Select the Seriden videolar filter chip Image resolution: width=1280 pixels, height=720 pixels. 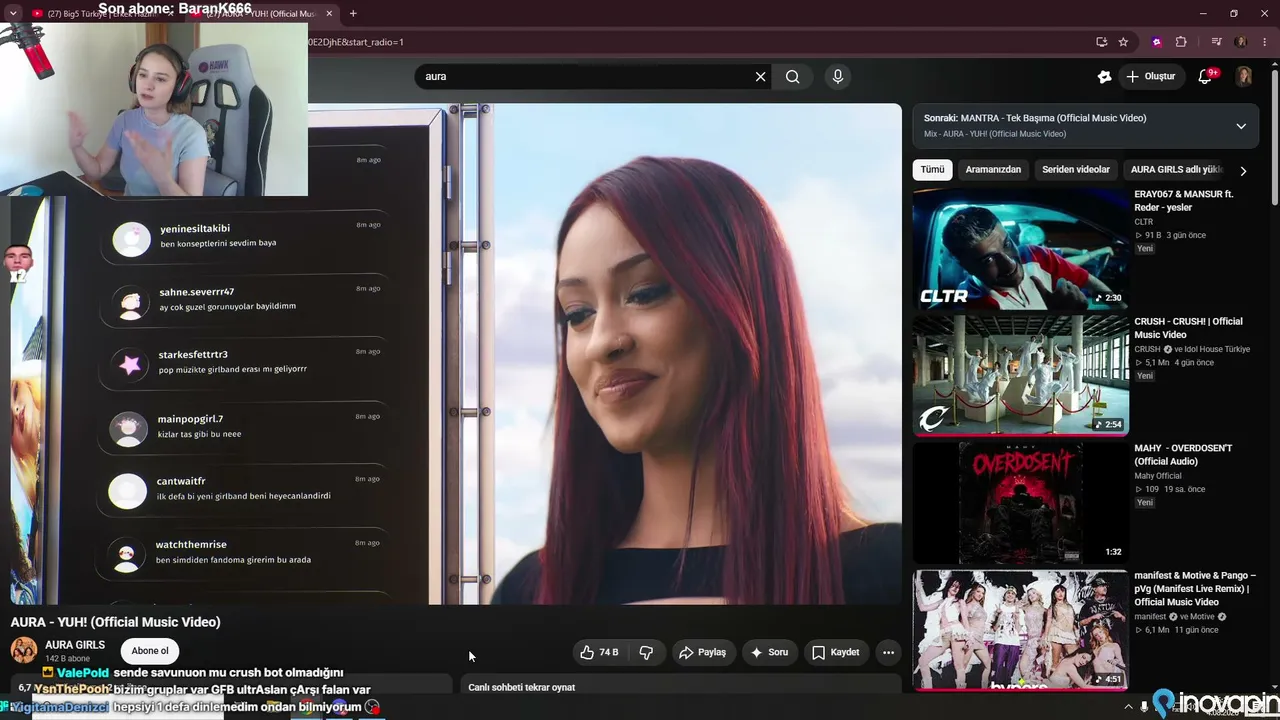coord(1076,170)
